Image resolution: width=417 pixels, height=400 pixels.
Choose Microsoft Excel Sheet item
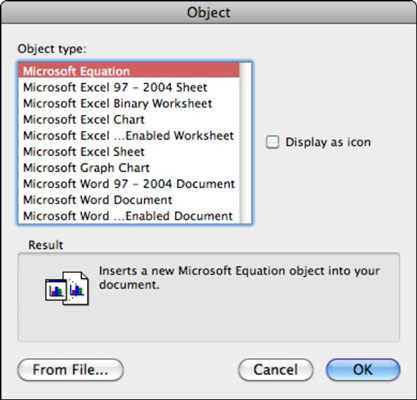click(129, 152)
